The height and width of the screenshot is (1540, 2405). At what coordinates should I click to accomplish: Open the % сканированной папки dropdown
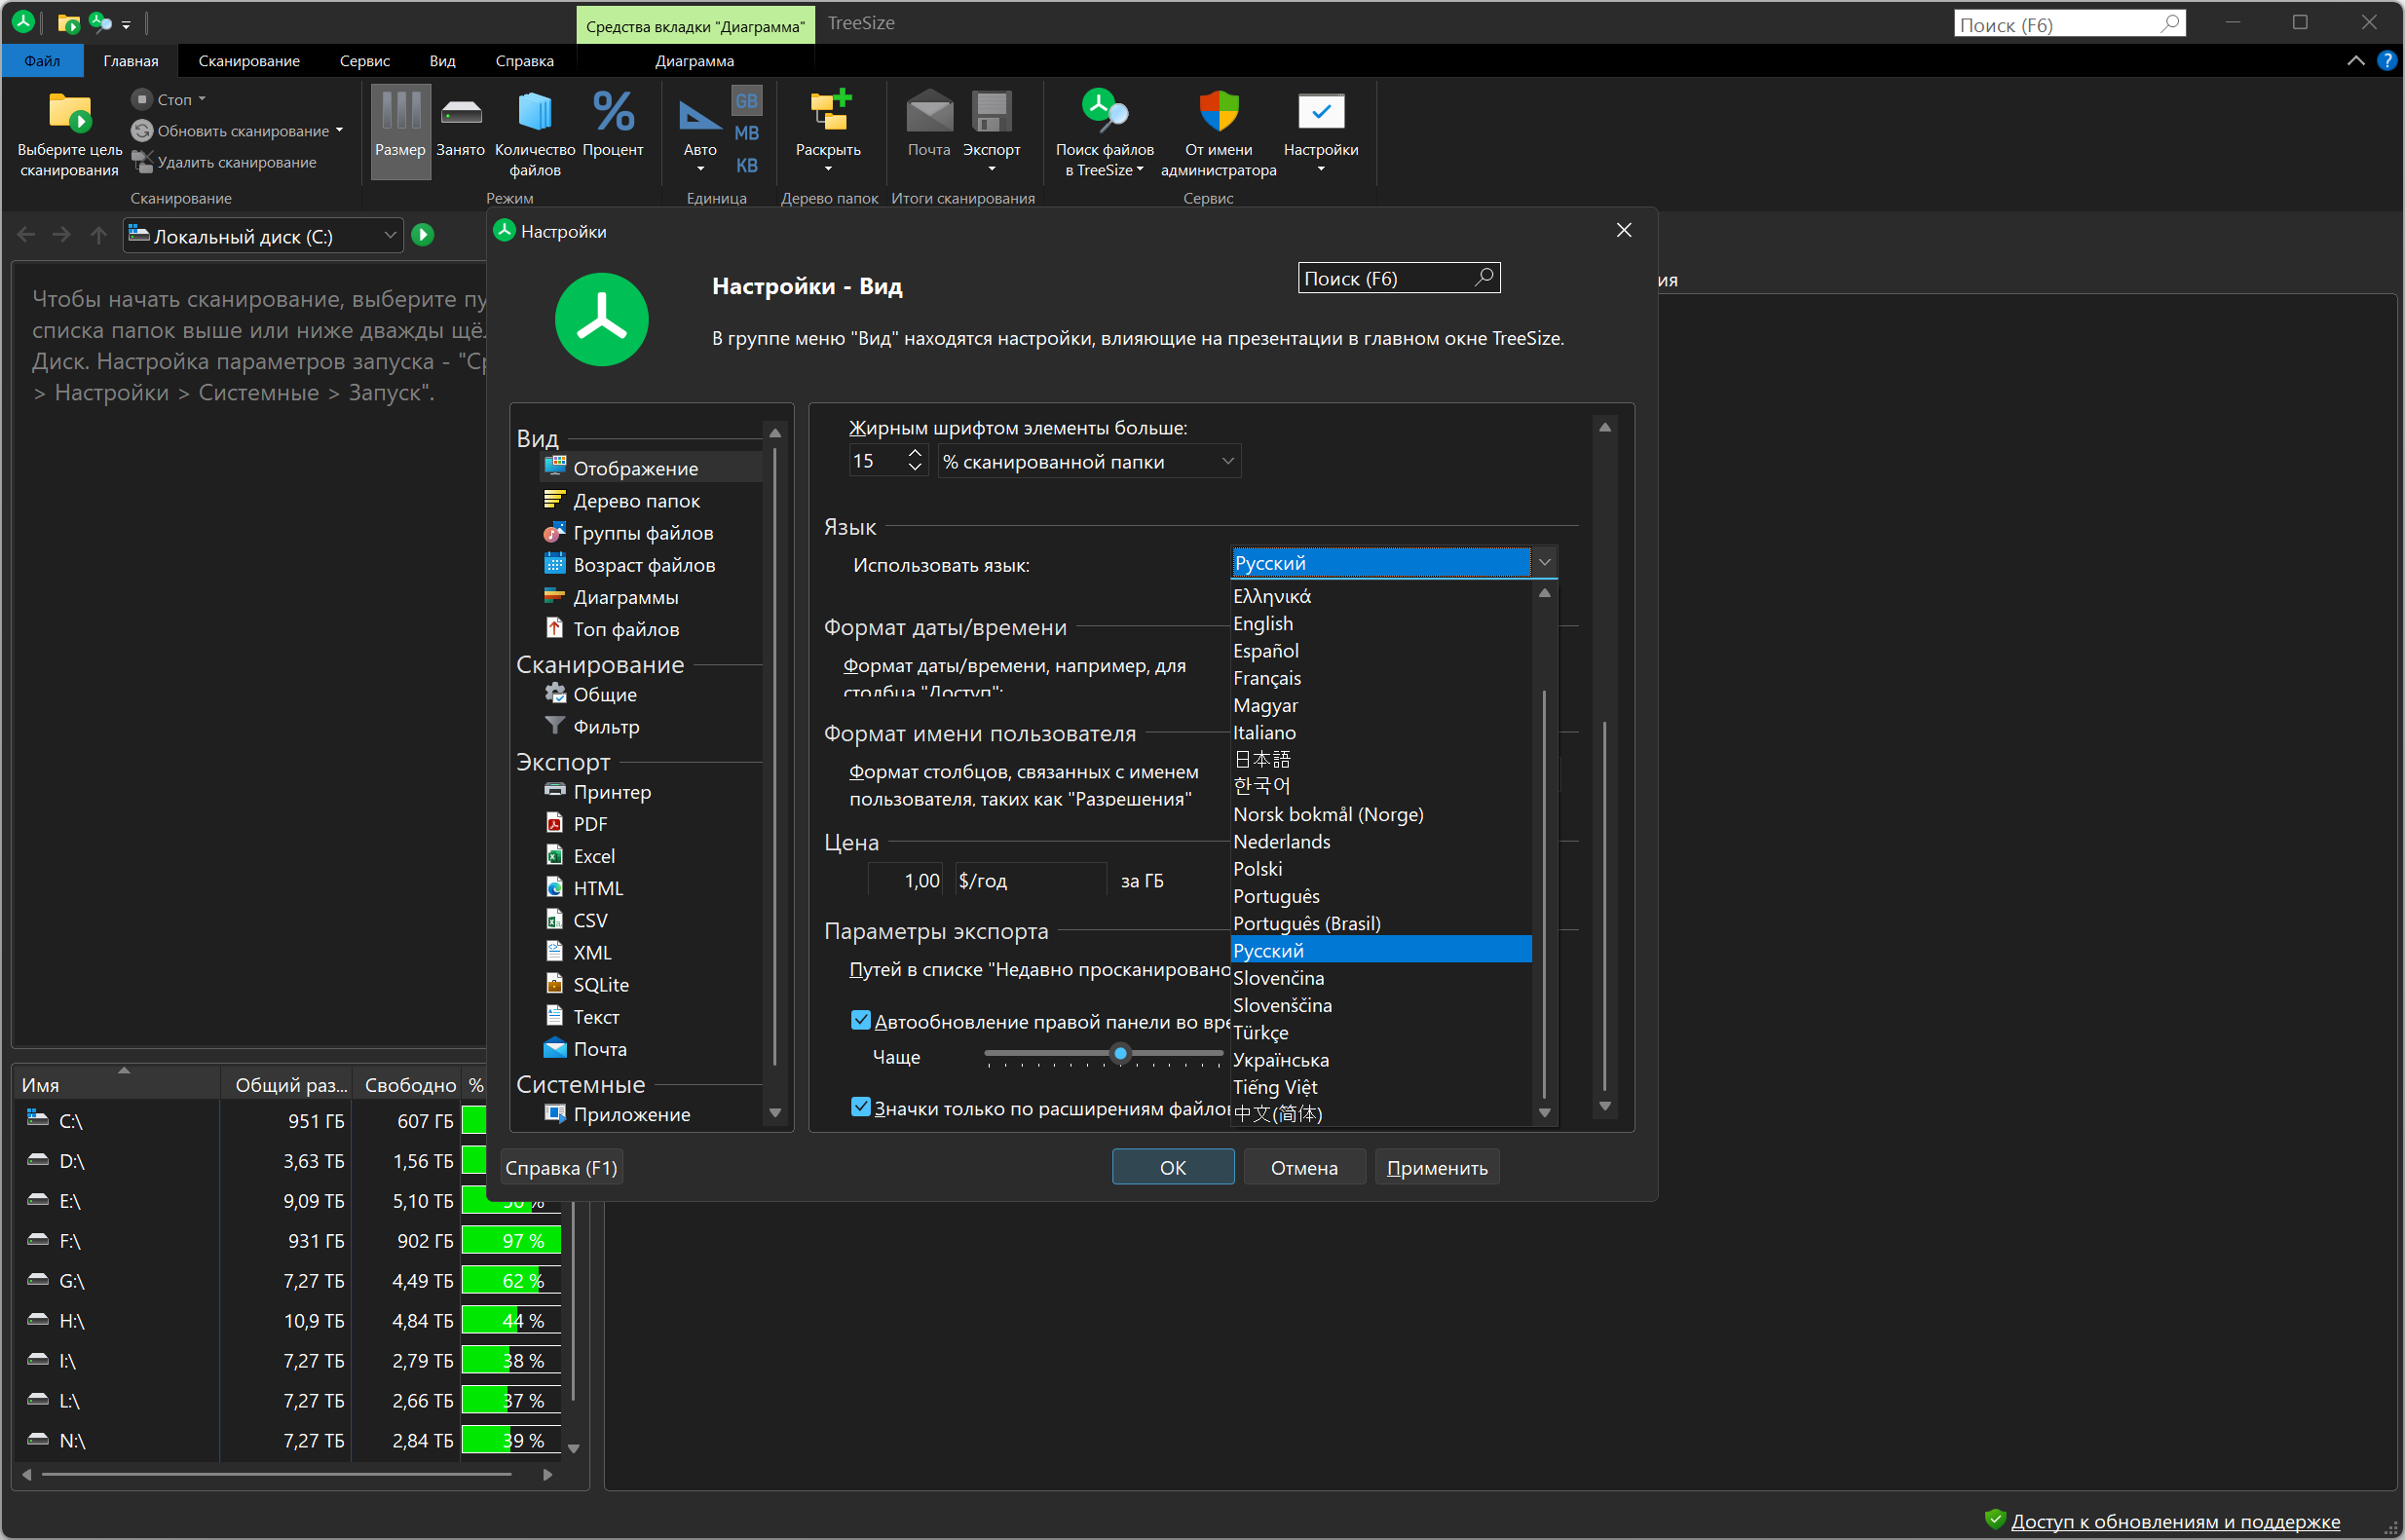click(x=1089, y=461)
